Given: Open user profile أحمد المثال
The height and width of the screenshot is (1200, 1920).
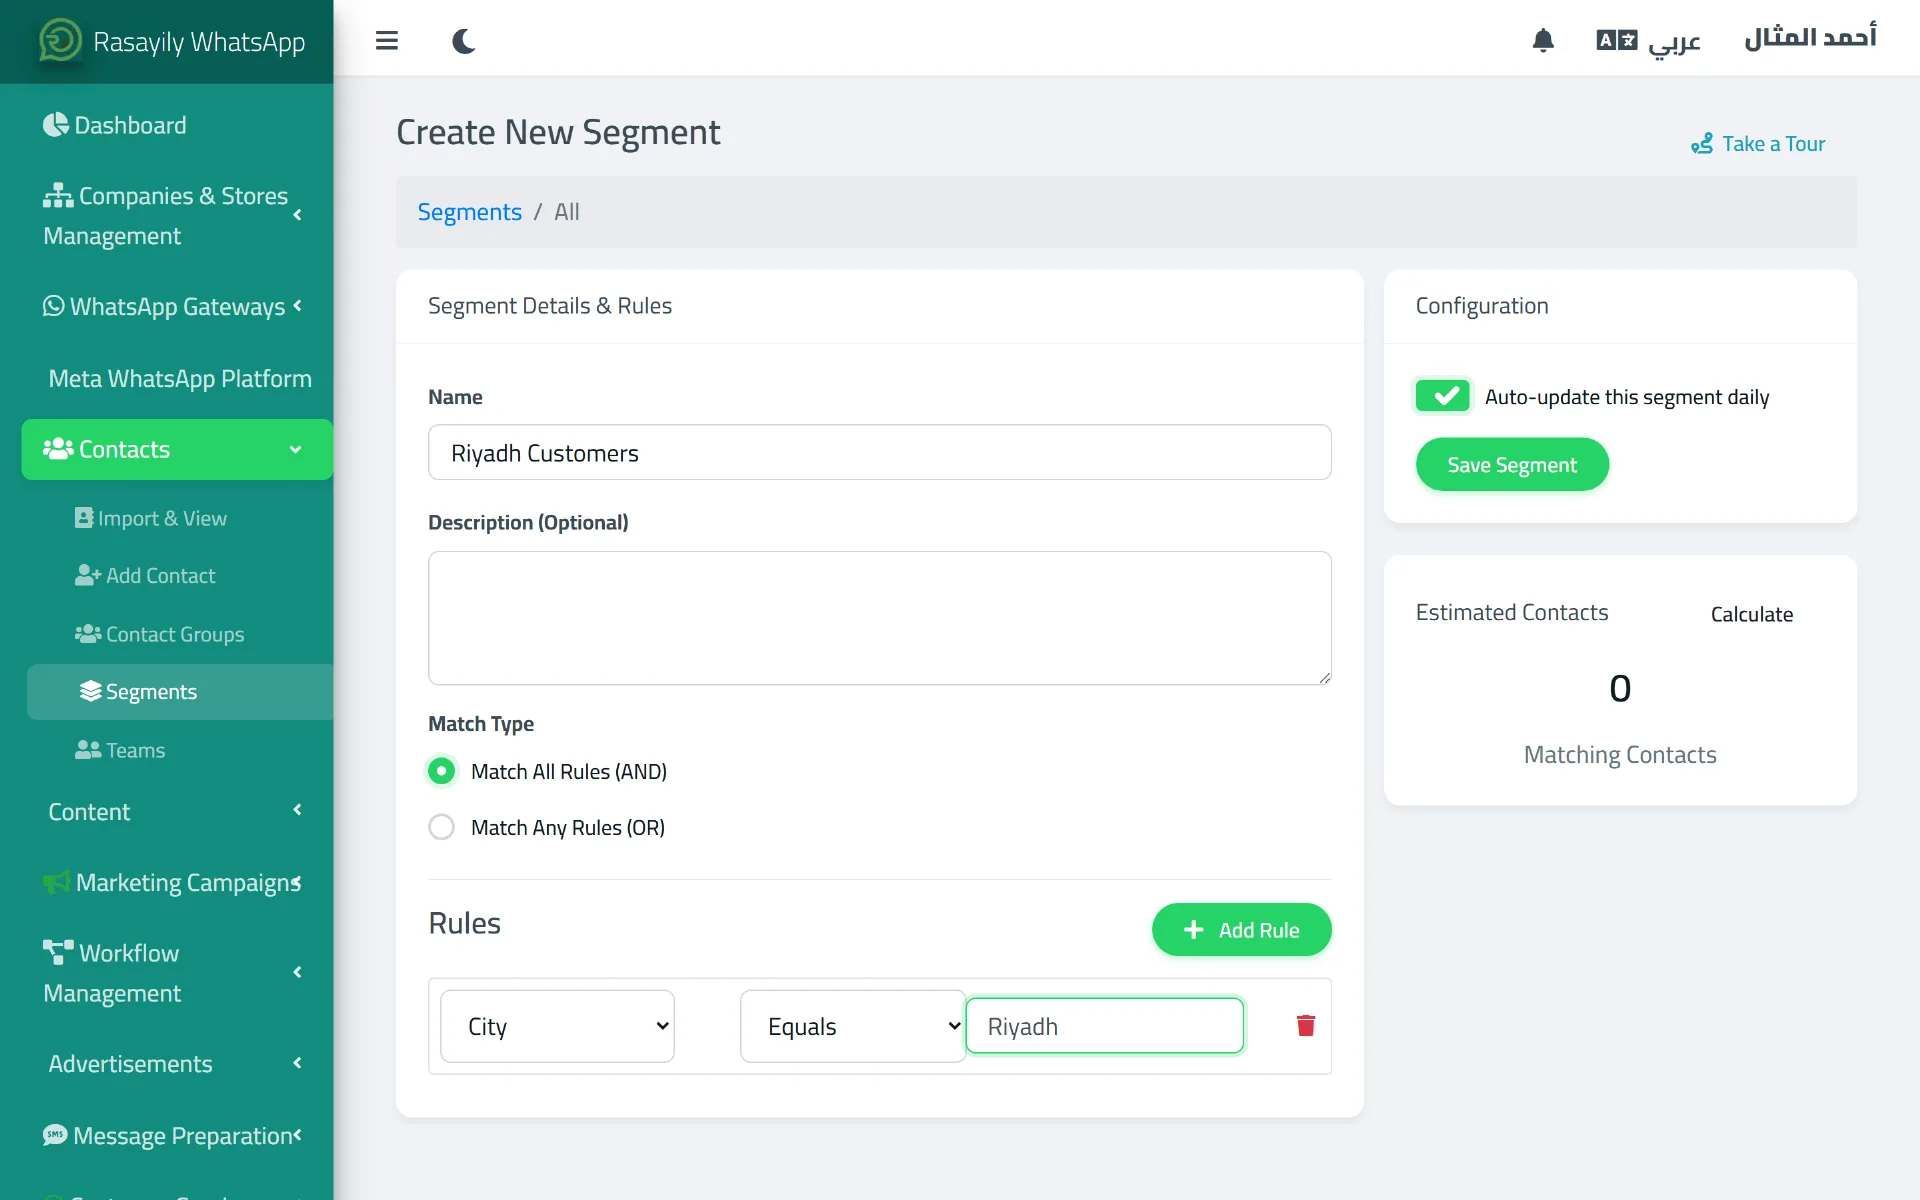Looking at the screenshot, I should tap(1810, 38).
